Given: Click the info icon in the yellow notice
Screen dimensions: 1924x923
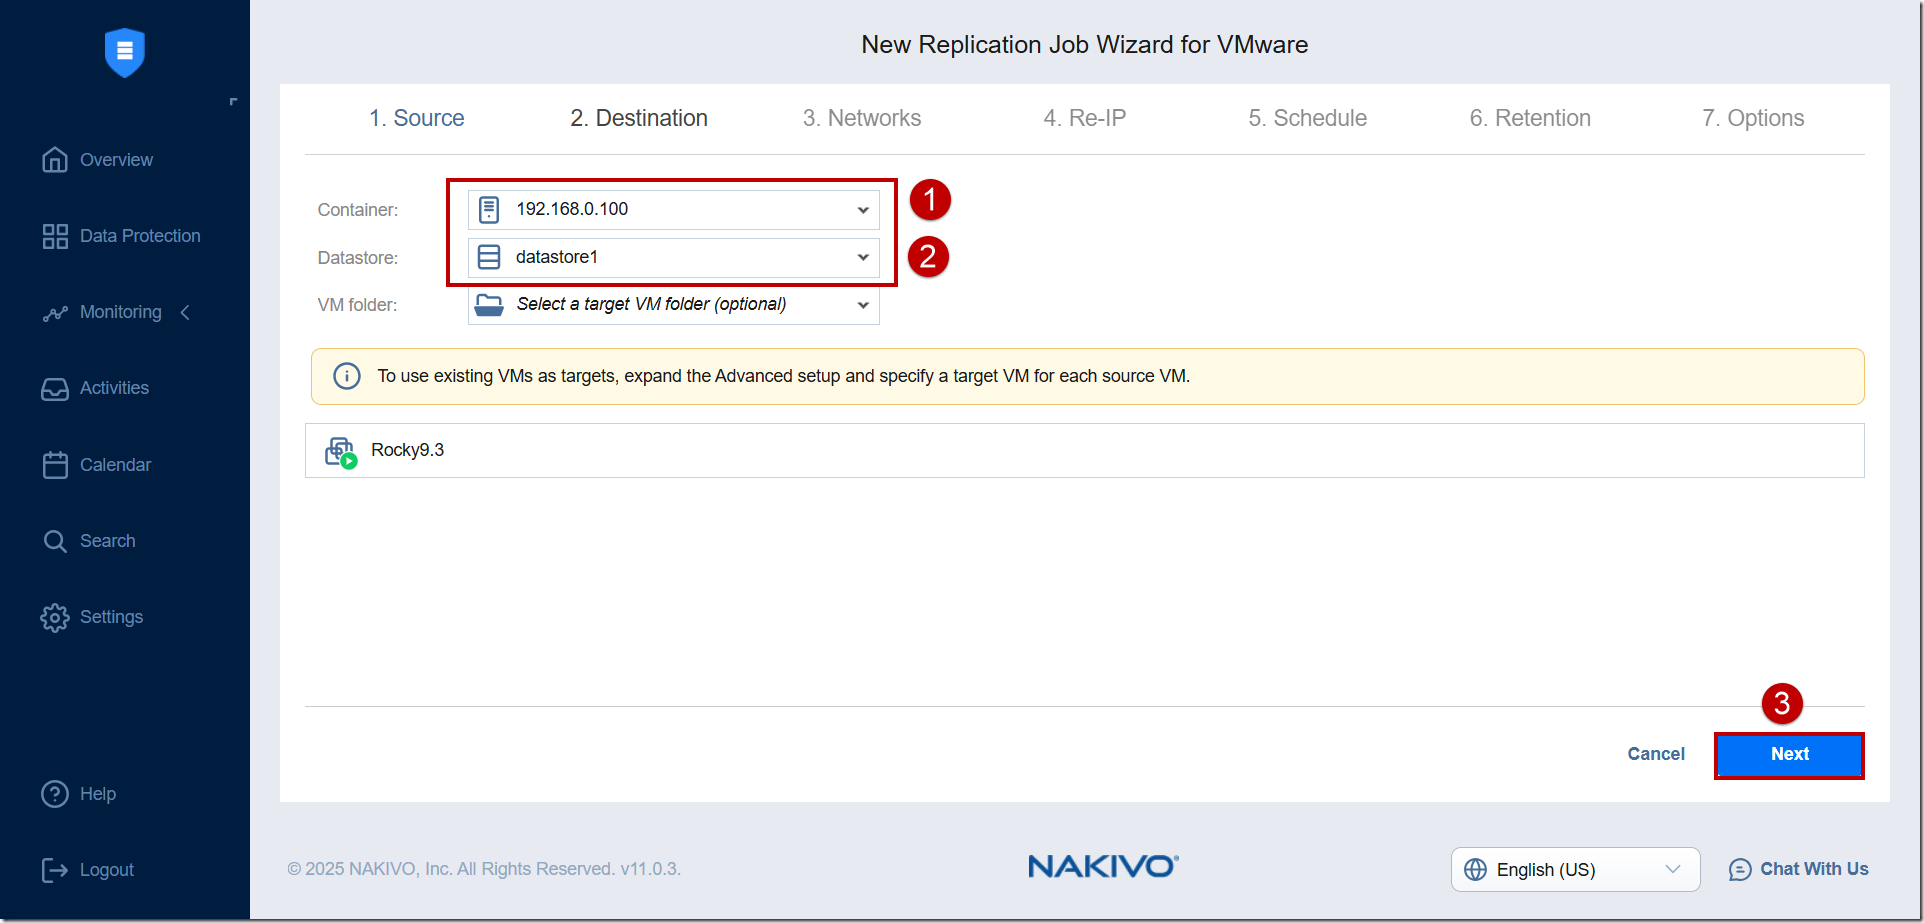Looking at the screenshot, I should [x=347, y=376].
